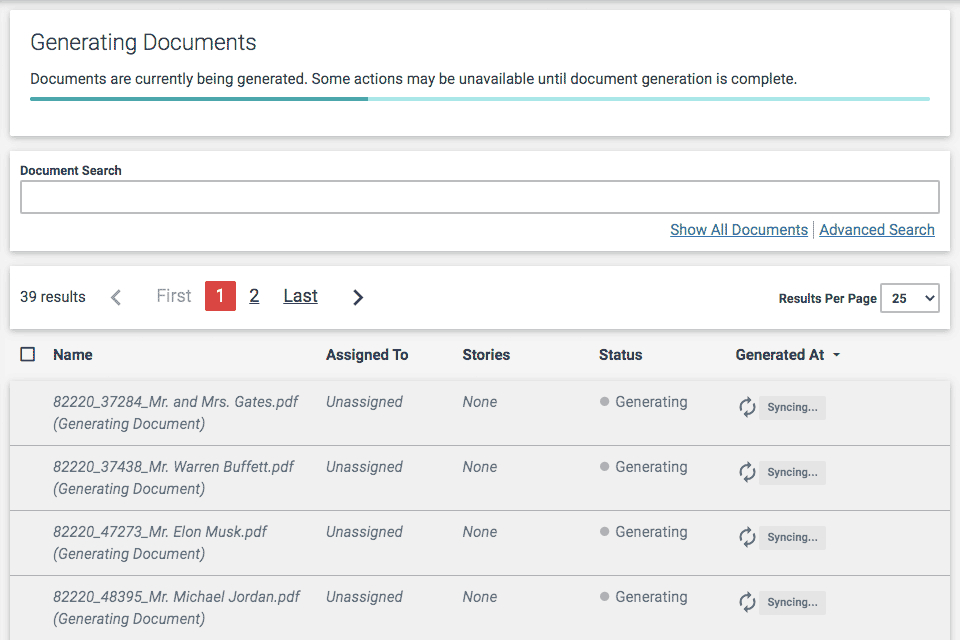Select 82220_37284_Mr. and Mrs. Gates.pdf
The height and width of the screenshot is (640, 960).
(176, 402)
